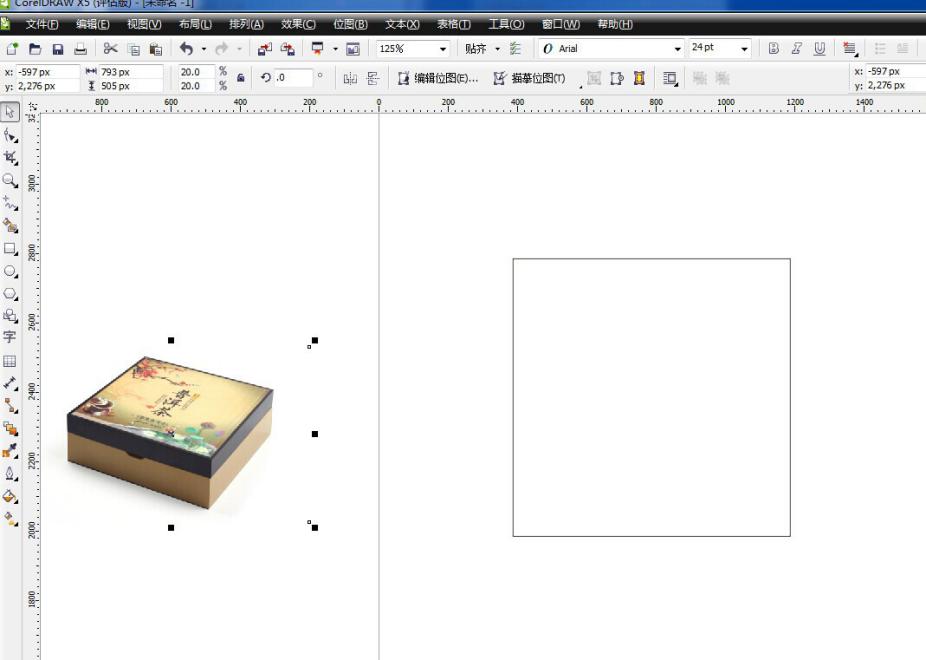The image size is (926, 660).
Task: Open the 24 pt font size dropdown
Action: 745,49
